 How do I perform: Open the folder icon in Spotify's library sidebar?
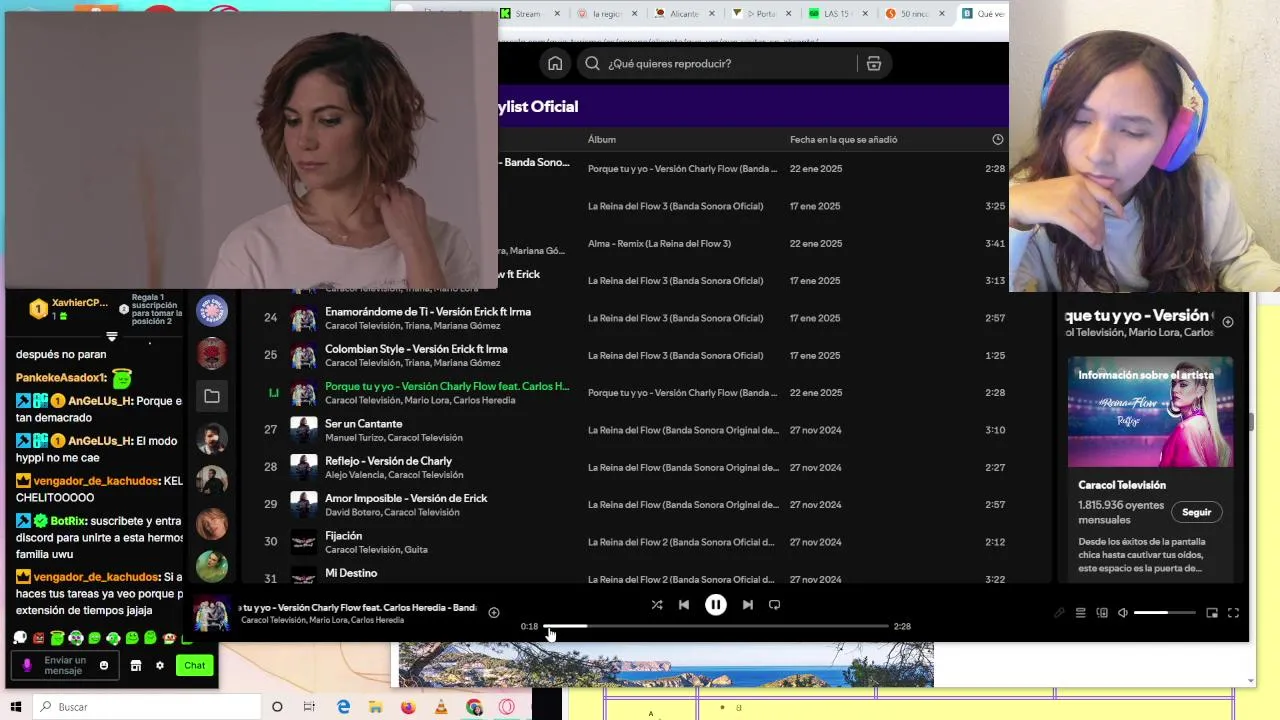[x=212, y=397]
